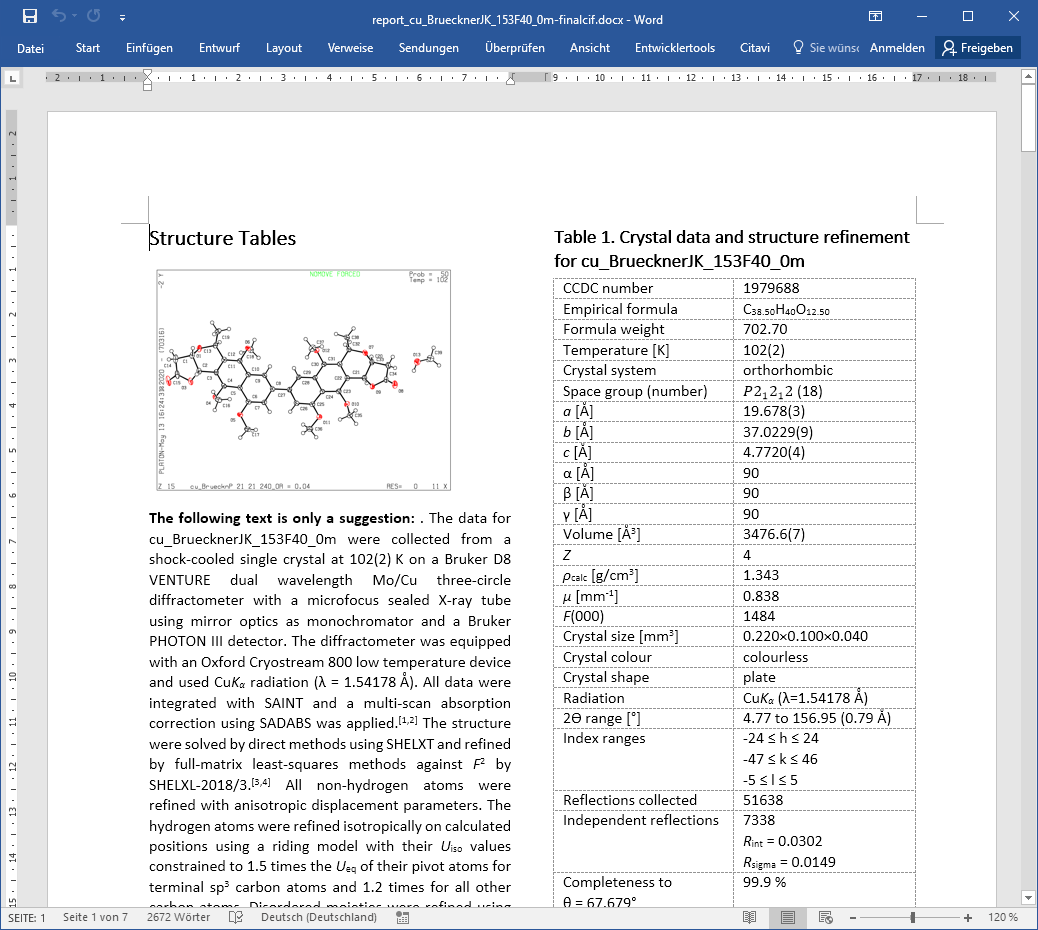The width and height of the screenshot is (1038, 930).
Task: Switch to Web Layout view
Action: point(823,917)
